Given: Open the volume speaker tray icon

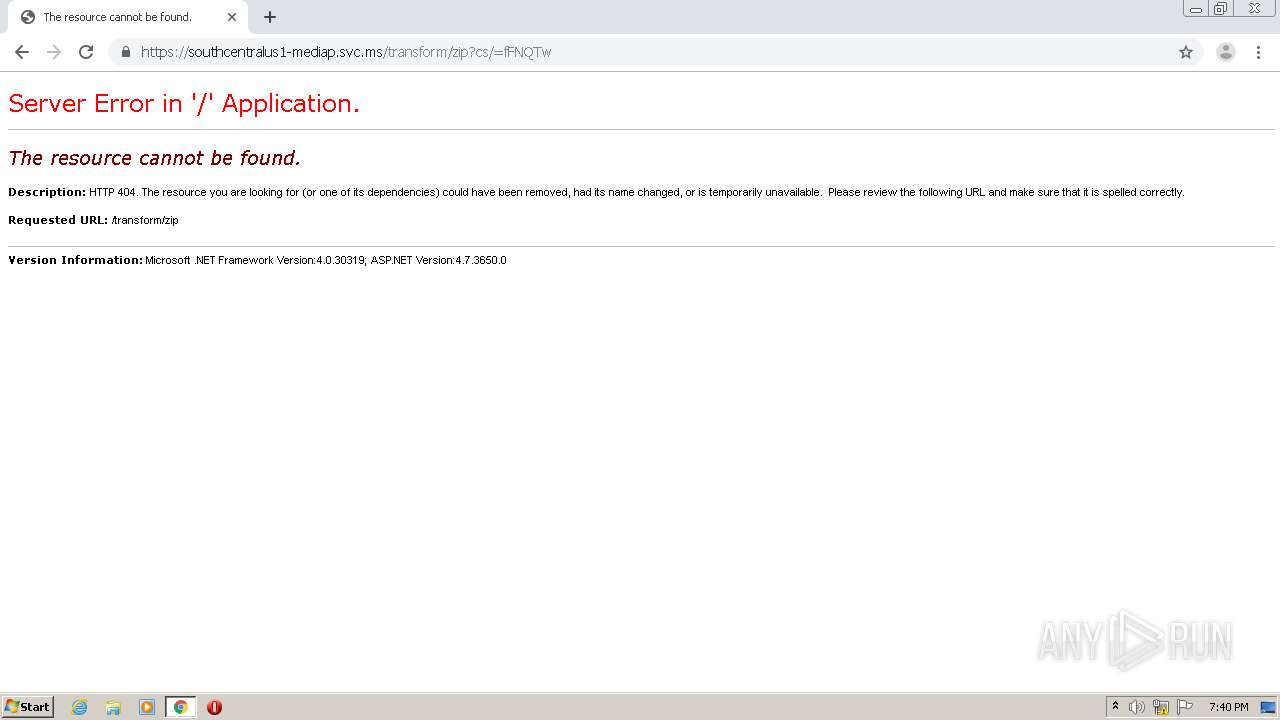Looking at the screenshot, I should tap(1137, 707).
